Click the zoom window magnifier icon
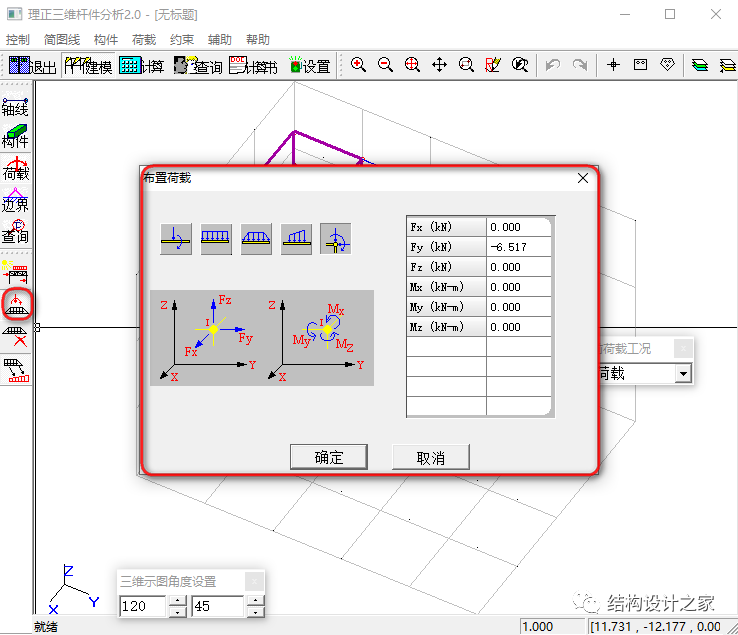Viewport: 738px width, 635px height. point(466,64)
